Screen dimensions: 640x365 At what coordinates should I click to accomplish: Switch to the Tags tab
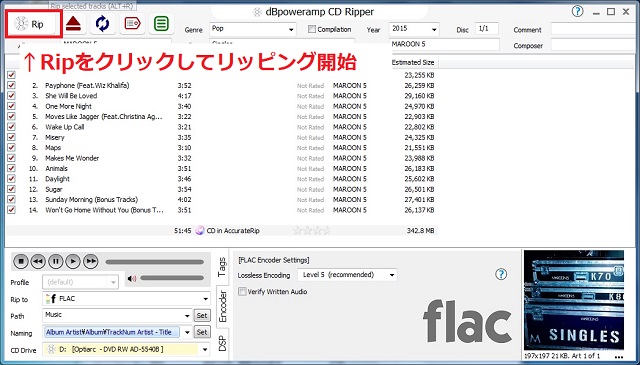(222, 267)
